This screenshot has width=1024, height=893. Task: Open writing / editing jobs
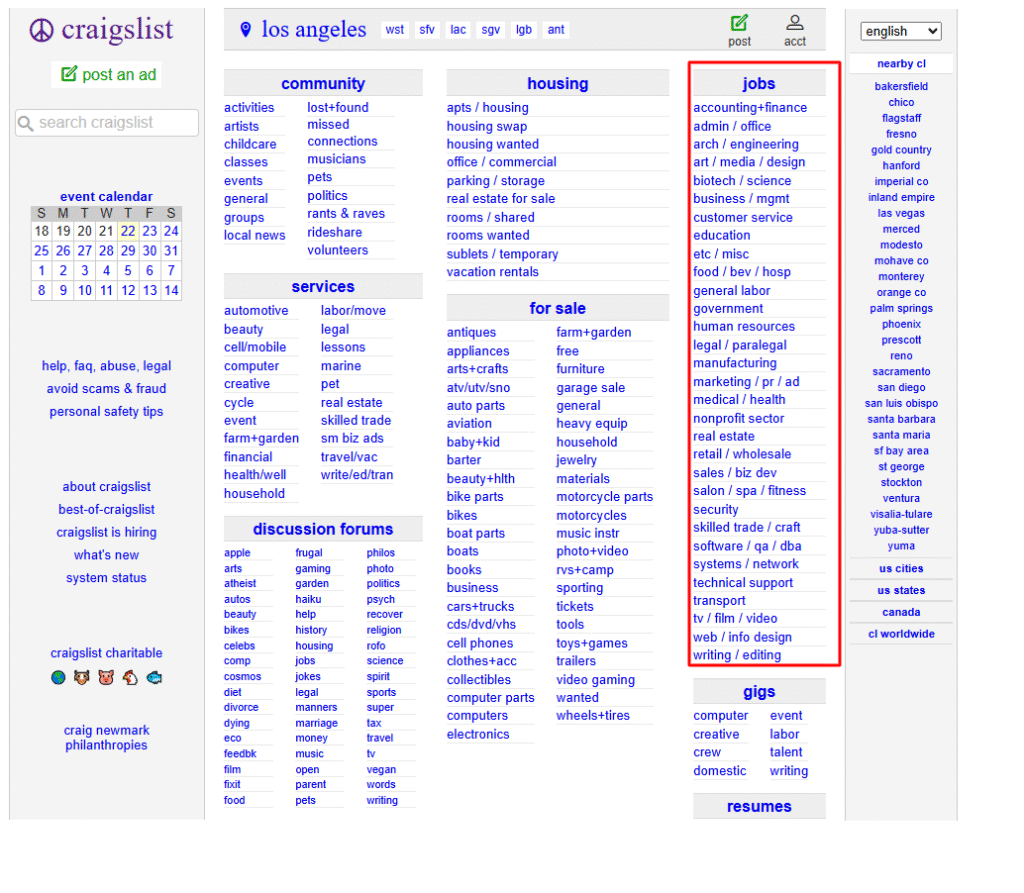tap(737, 655)
